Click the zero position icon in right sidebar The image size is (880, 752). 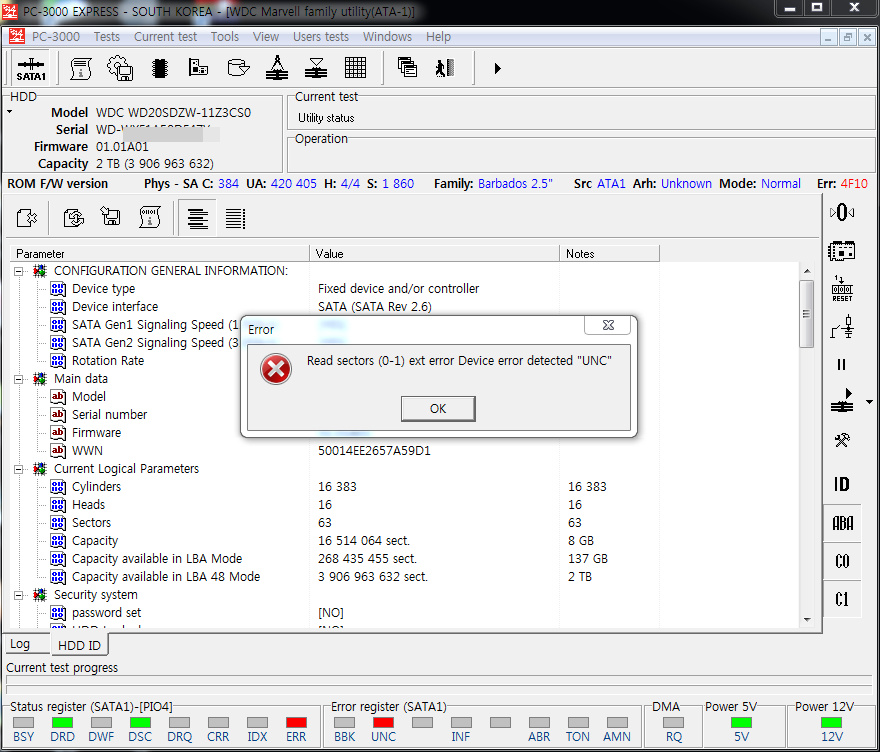(x=842, y=212)
